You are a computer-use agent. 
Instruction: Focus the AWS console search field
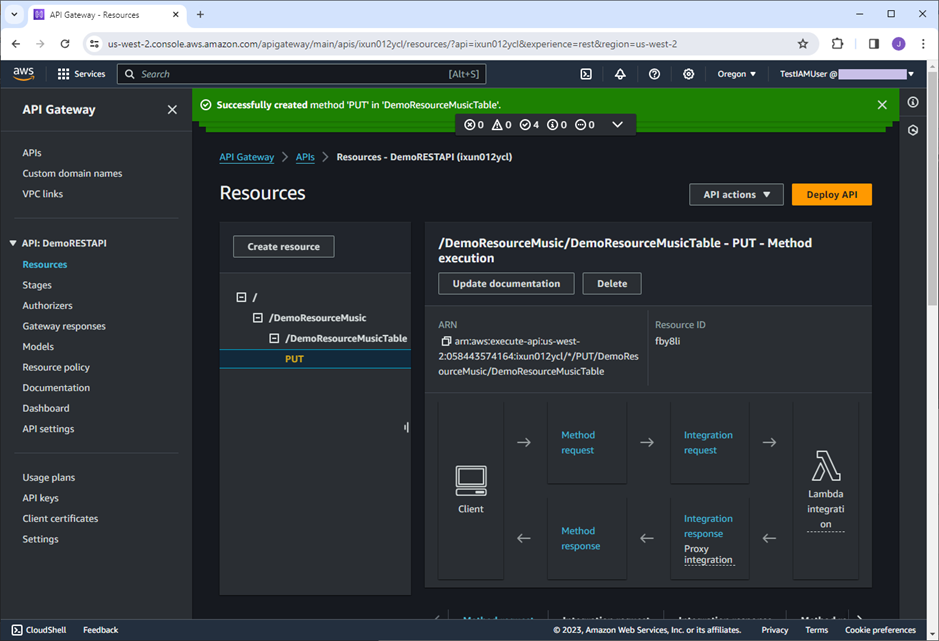tap(301, 74)
